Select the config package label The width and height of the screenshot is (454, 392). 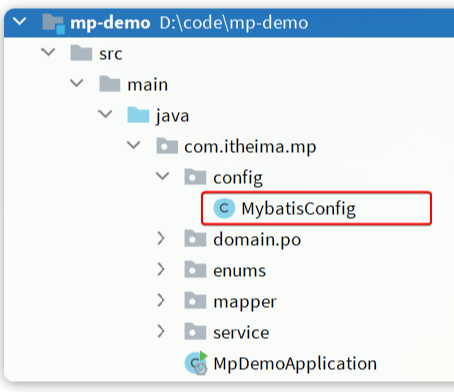(238, 178)
